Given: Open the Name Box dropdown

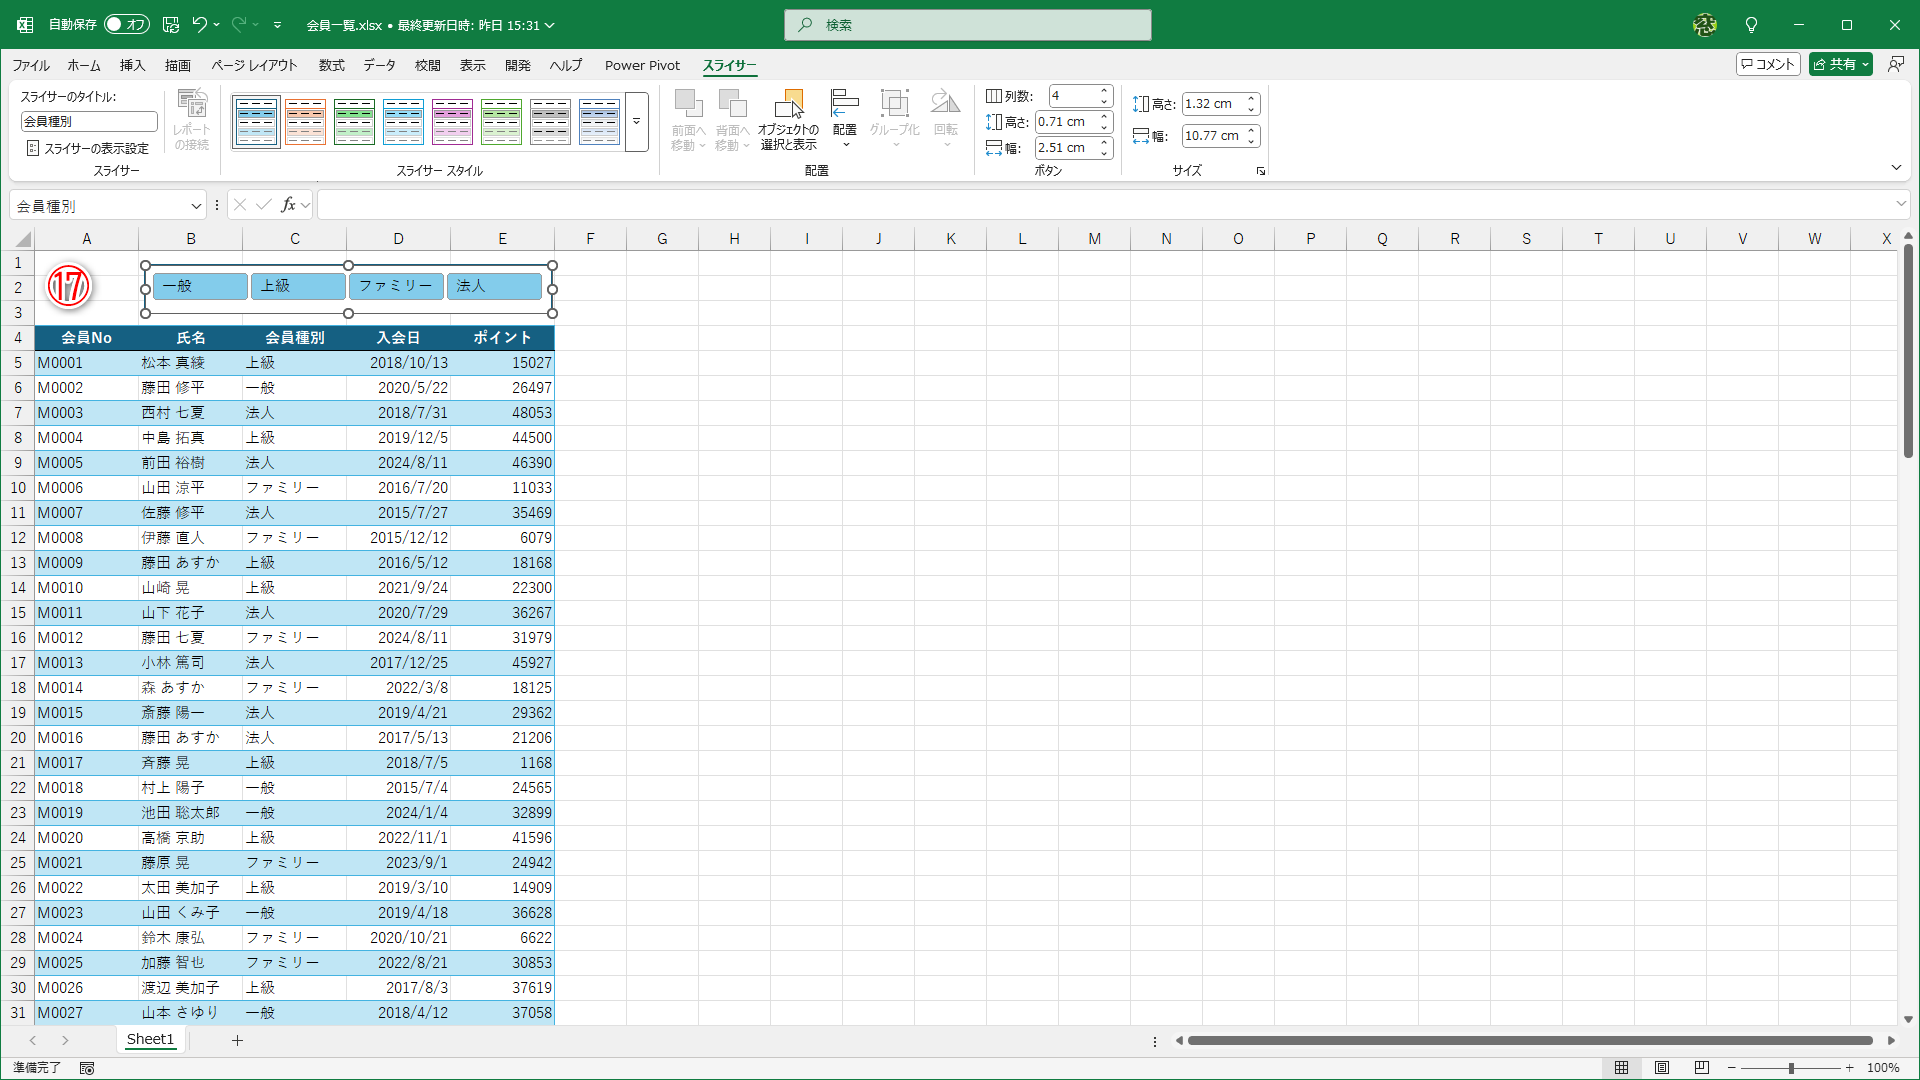Looking at the screenshot, I should pos(196,206).
